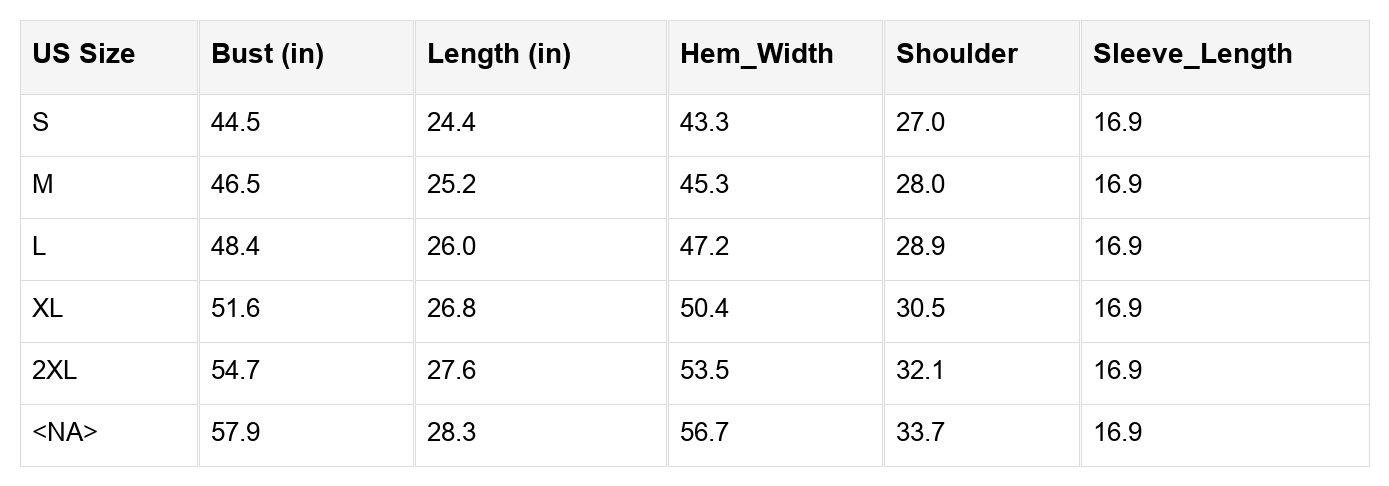This screenshot has height=486, width=1389.
Task: Select the Hem_Width column header
Action: 756,54
